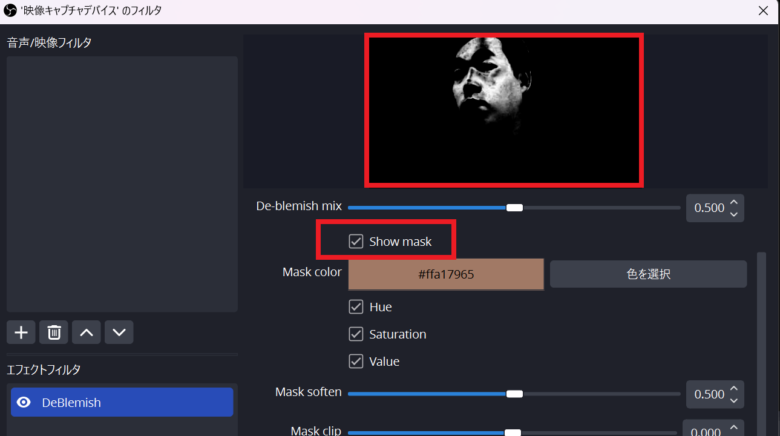This screenshot has height=436, width=780.
Task: Click the 色を選択 color picker button
Action: click(648, 273)
